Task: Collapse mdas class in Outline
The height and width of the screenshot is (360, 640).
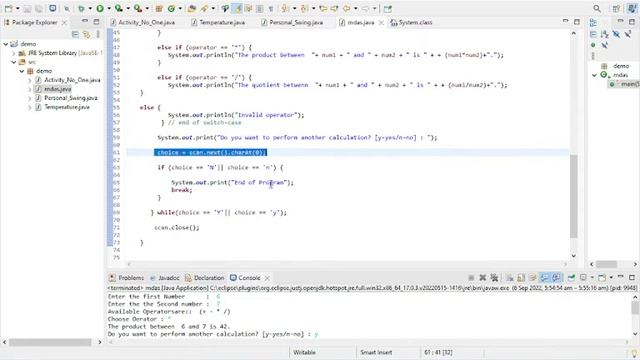Action: [594, 75]
